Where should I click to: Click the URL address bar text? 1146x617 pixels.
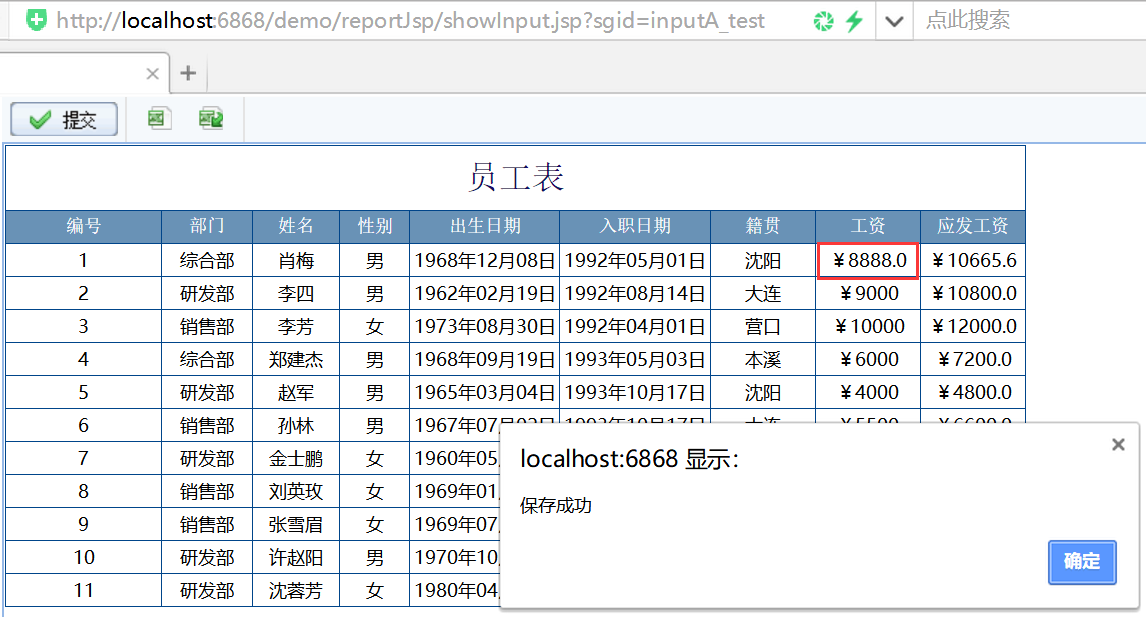pyautogui.click(x=410, y=20)
